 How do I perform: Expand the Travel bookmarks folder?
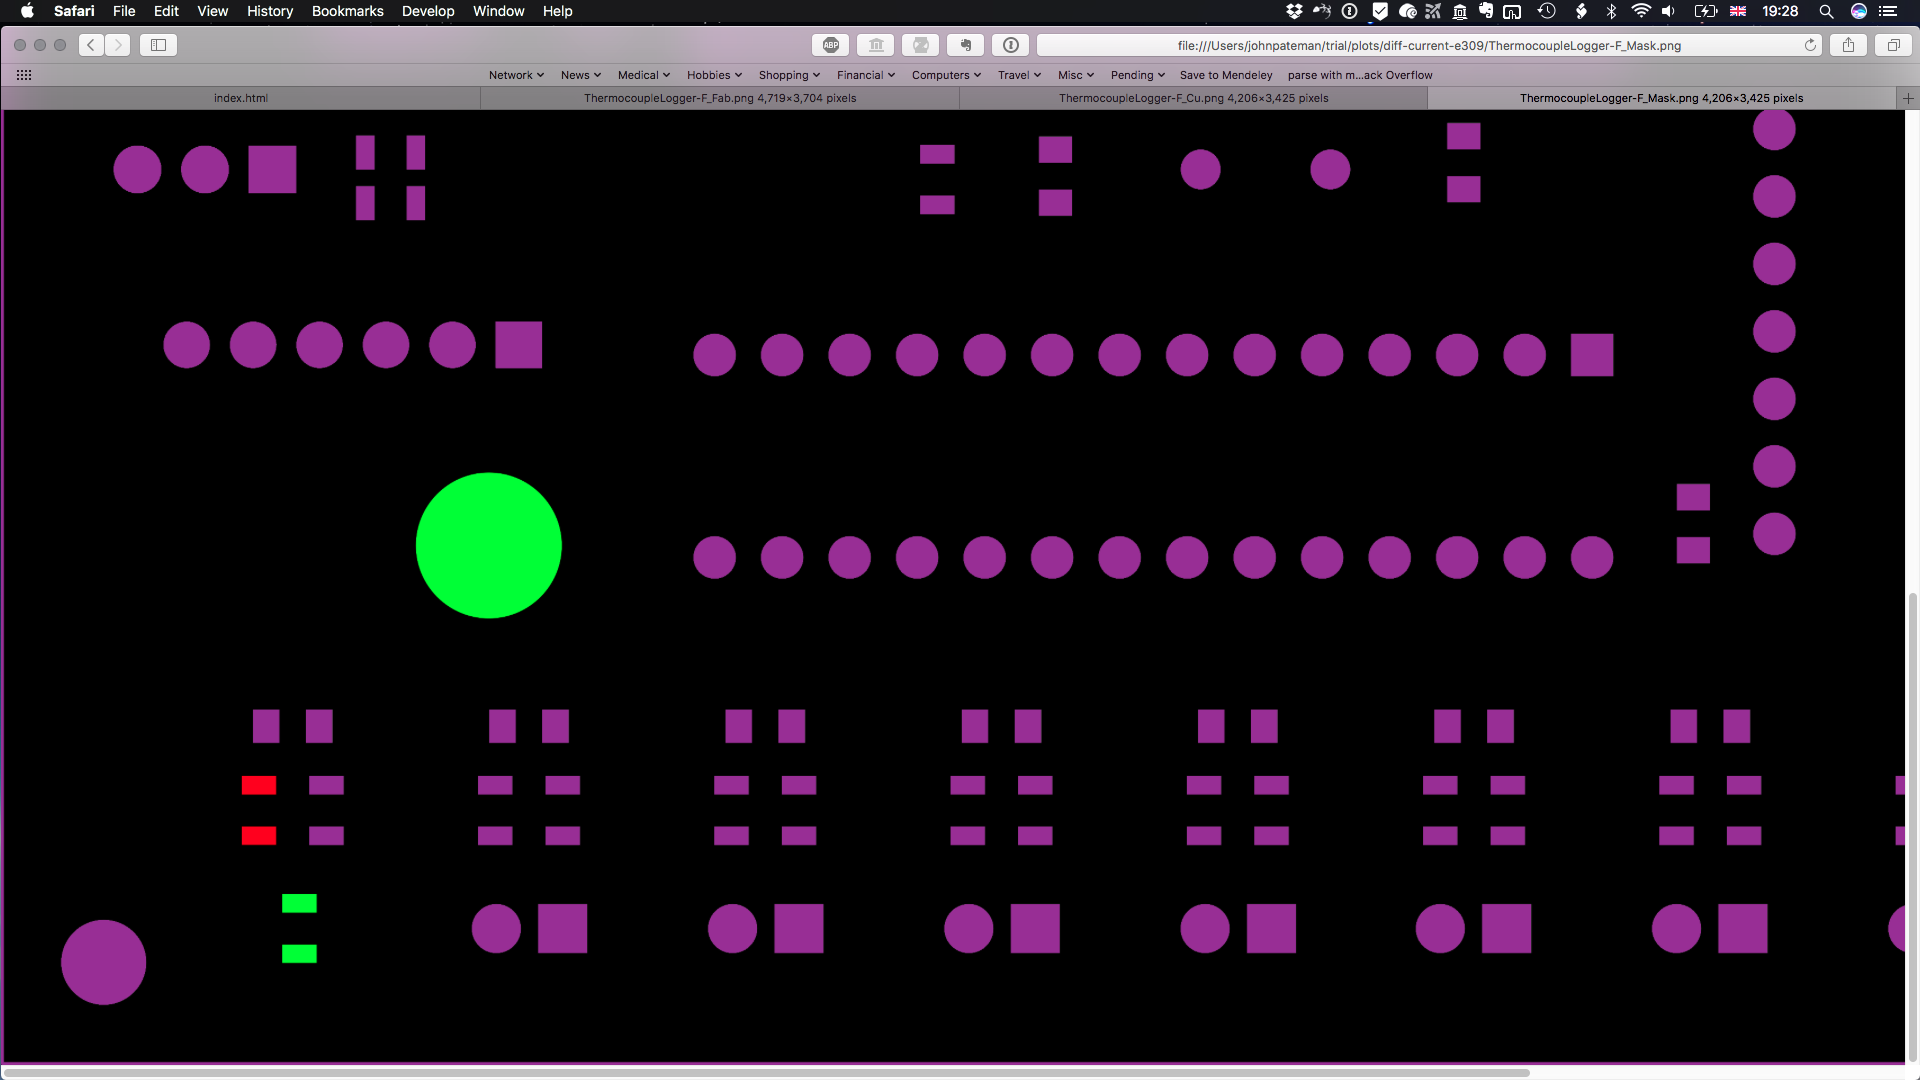[x=1019, y=75]
